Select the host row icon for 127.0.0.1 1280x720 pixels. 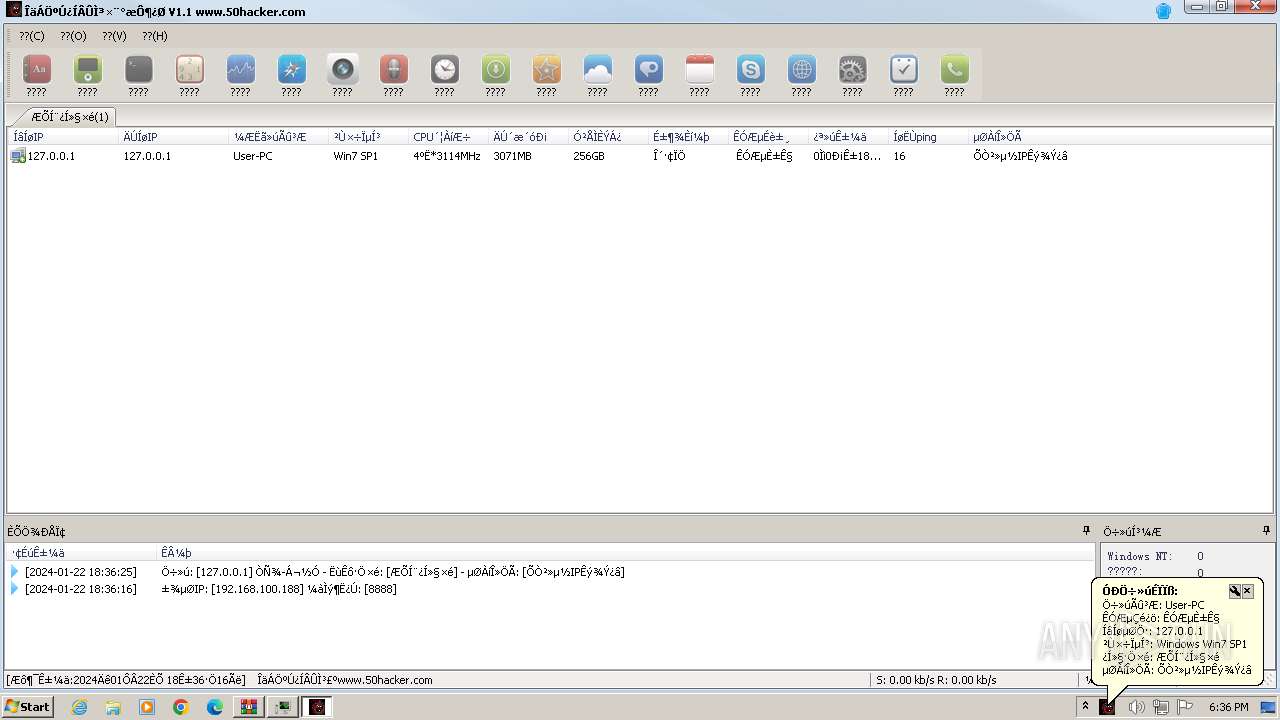point(18,156)
